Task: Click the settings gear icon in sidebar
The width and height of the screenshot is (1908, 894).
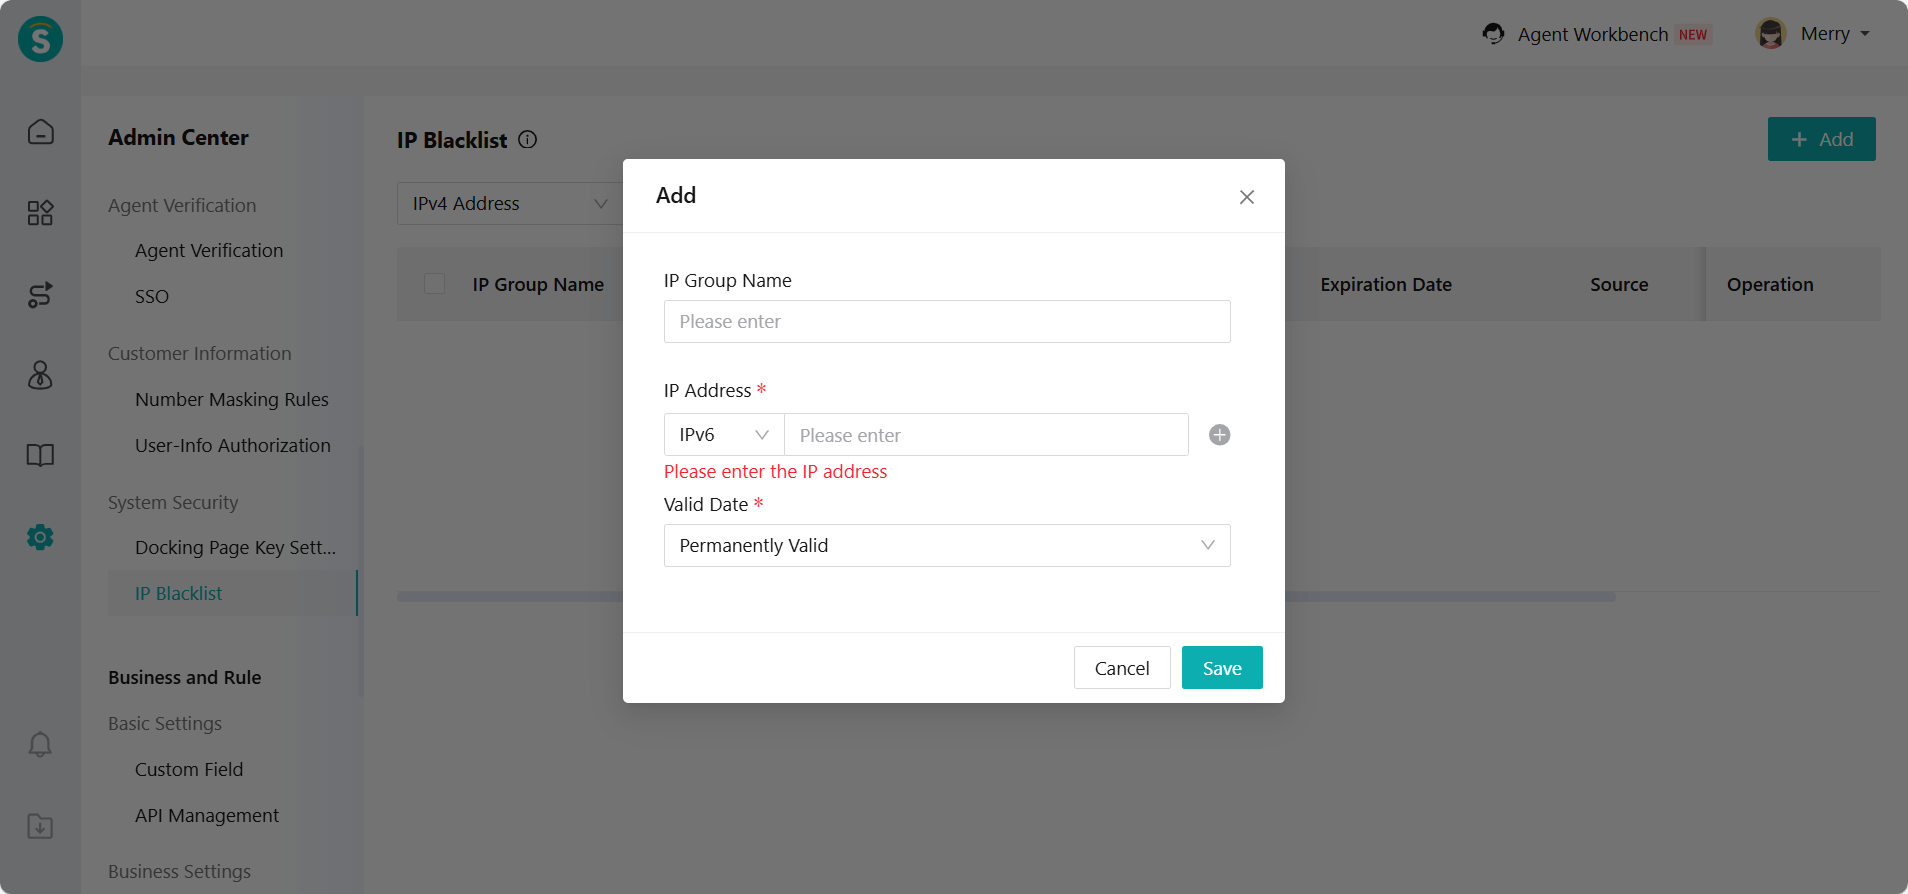Action: [x=40, y=537]
